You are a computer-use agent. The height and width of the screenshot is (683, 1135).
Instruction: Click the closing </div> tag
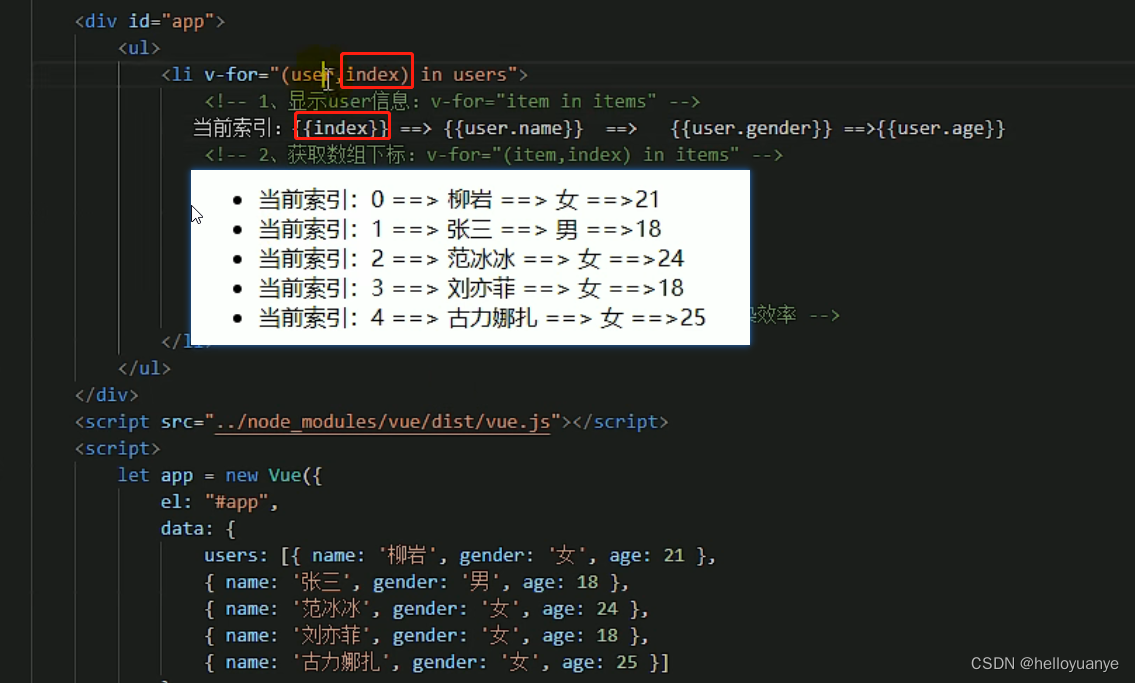click(x=106, y=395)
